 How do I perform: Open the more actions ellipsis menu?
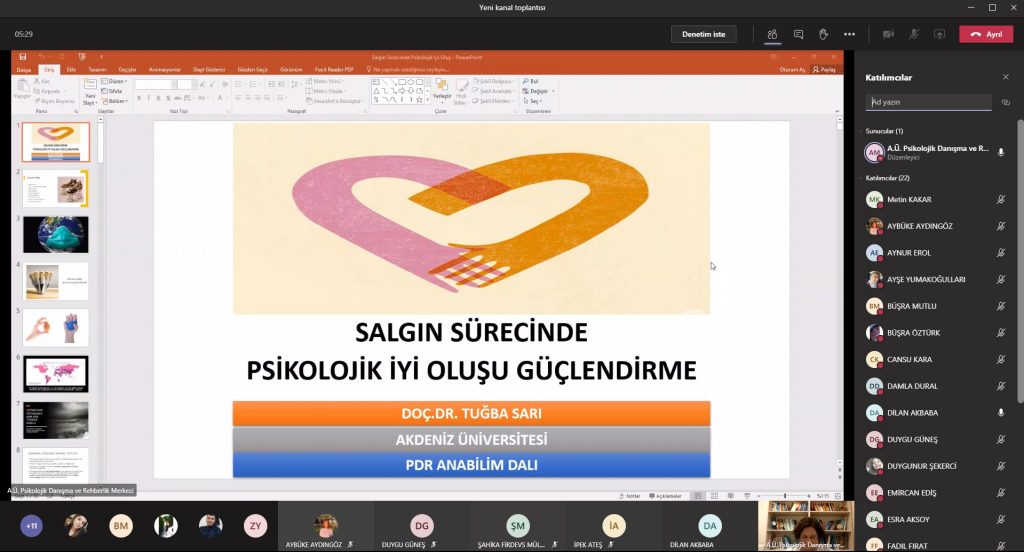(x=849, y=35)
